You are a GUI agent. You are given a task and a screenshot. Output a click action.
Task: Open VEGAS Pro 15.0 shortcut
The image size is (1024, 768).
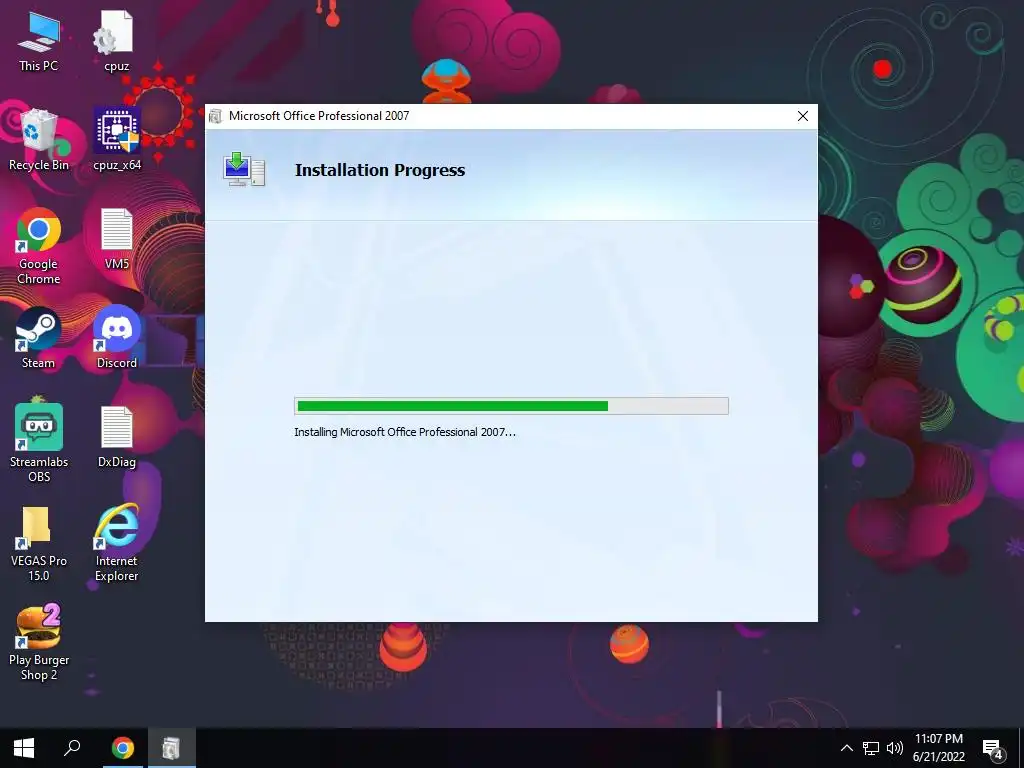[x=39, y=543]
